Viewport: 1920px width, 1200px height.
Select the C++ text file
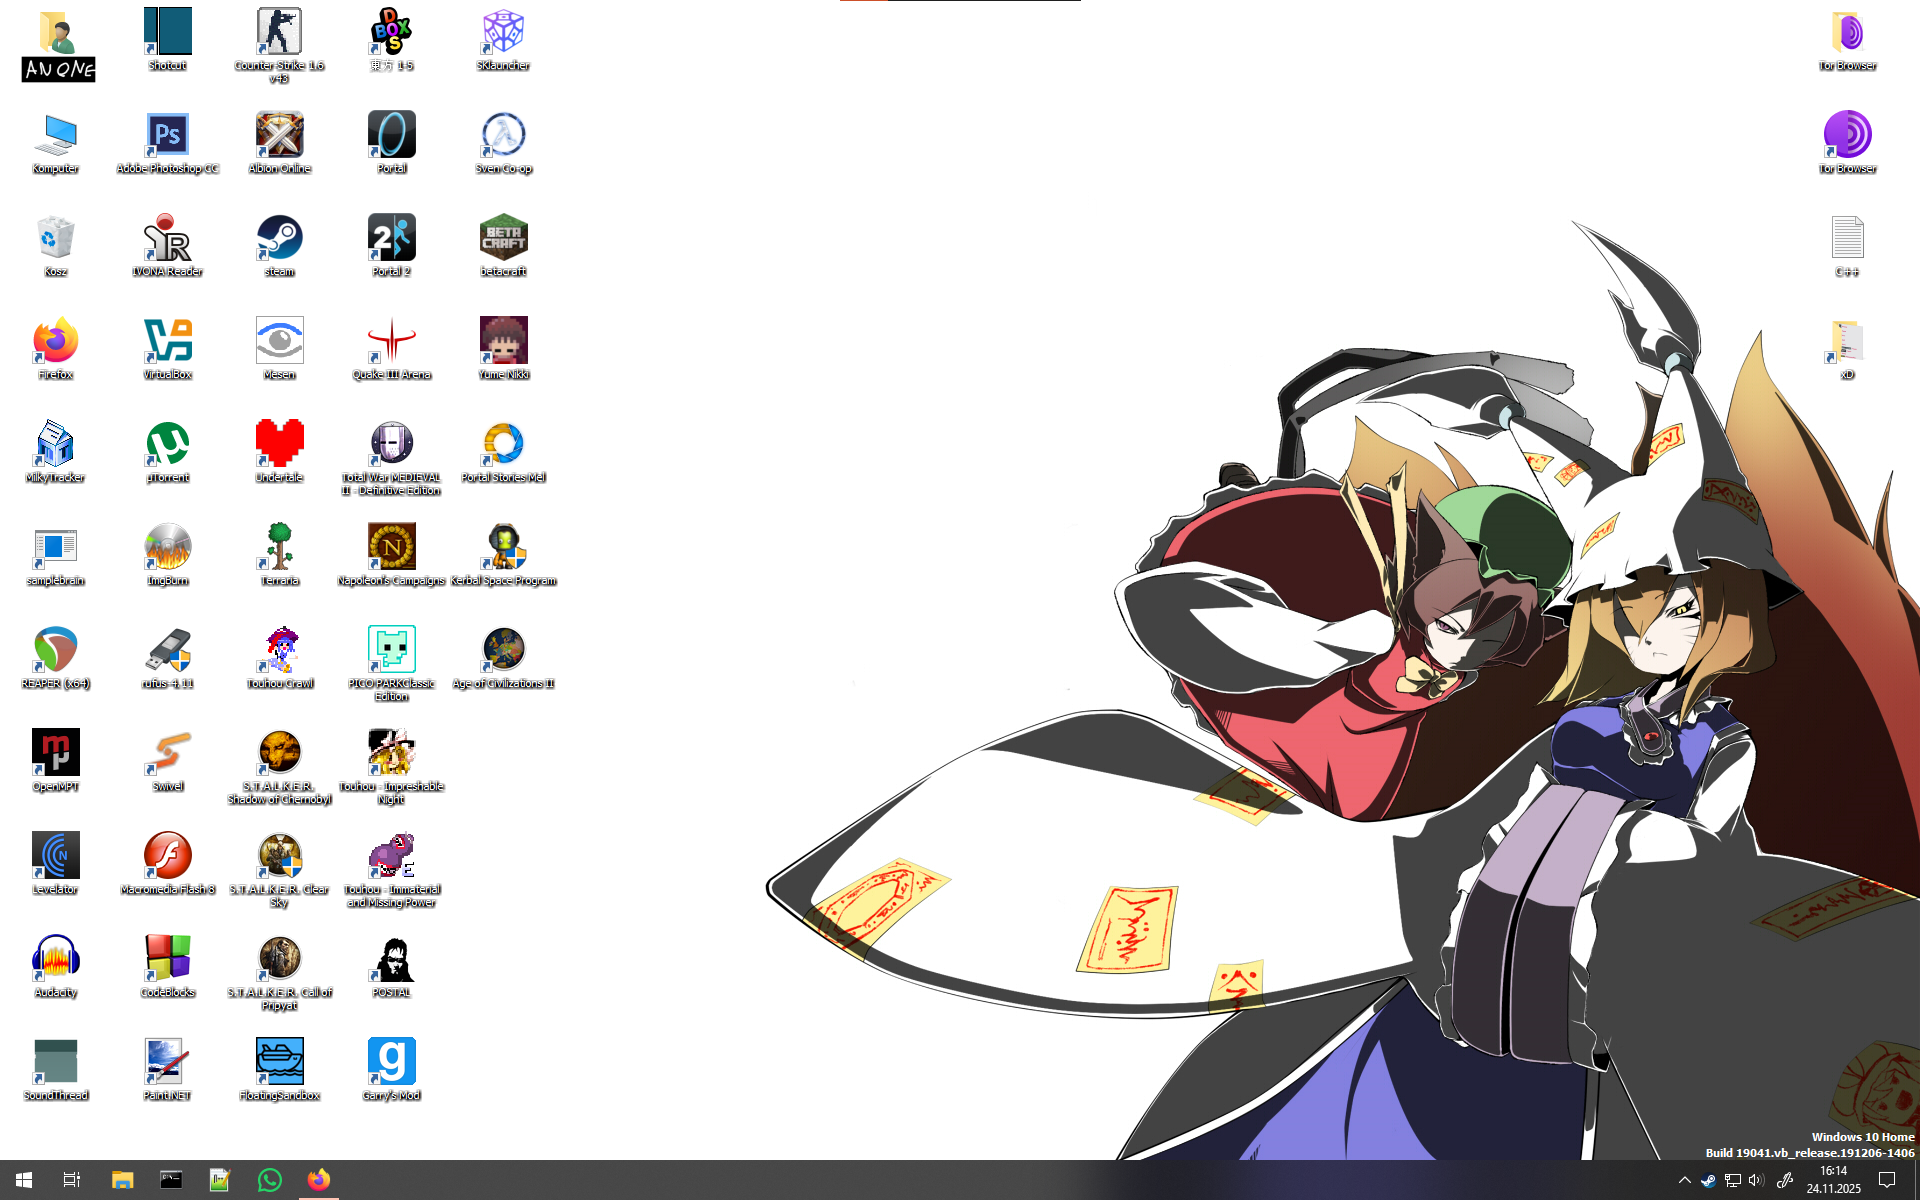pyautogui.click(x=1847, y=239)
